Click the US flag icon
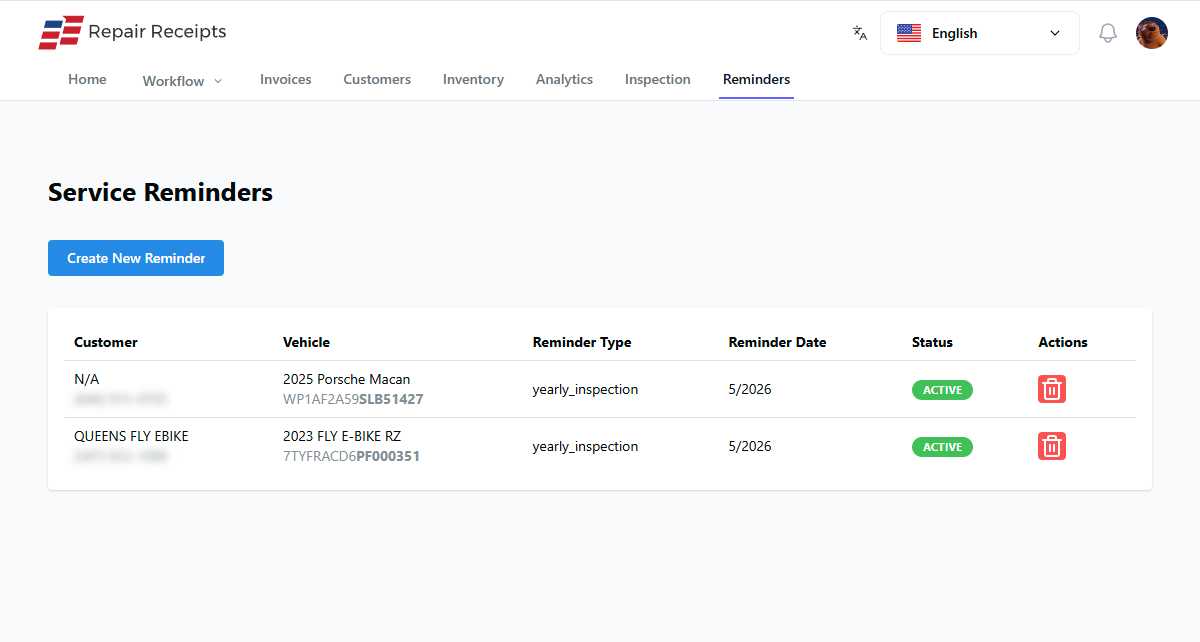Viewport: 1200px width, 642px height. (x=909, y=33)
